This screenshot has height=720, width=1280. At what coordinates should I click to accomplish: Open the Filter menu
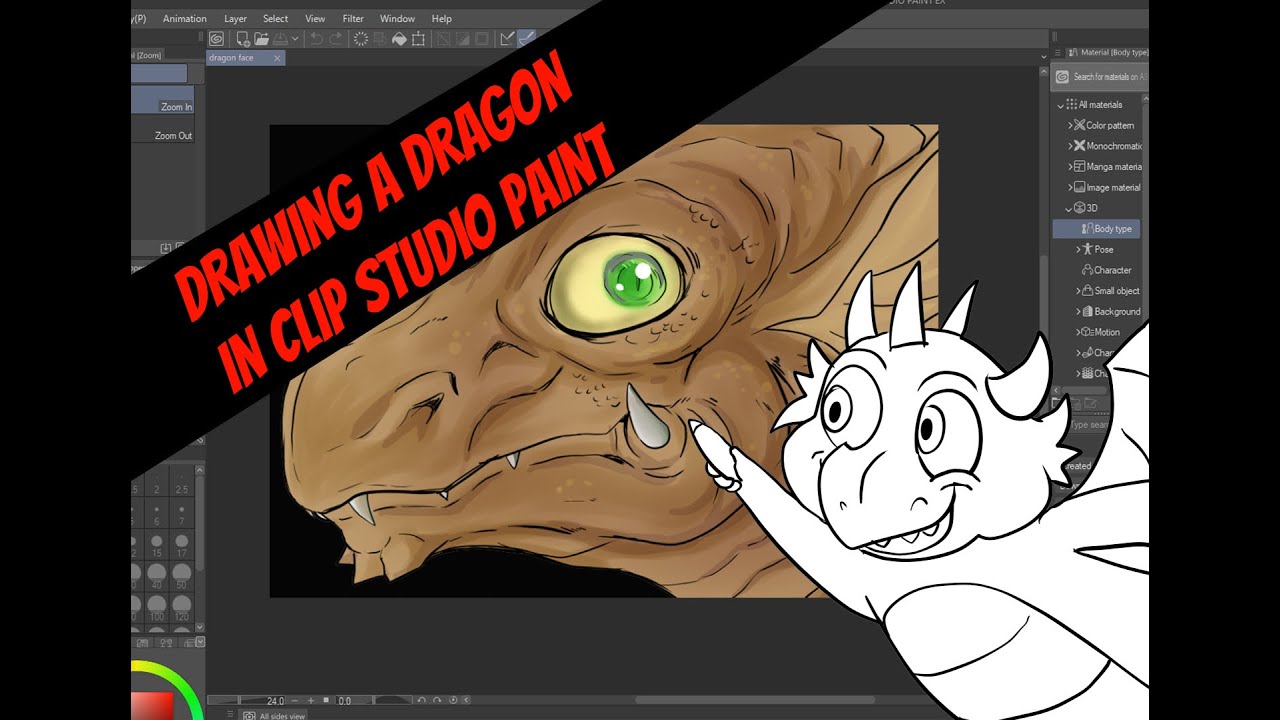pyautogui.click(x=353, y=18)
